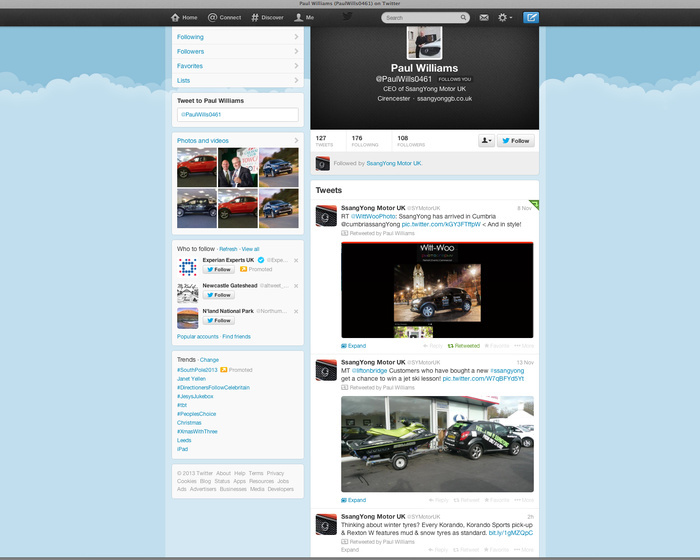700x560 pixels.
Task: Follow Experian Experts UK
Action: [x=219, y=269]
